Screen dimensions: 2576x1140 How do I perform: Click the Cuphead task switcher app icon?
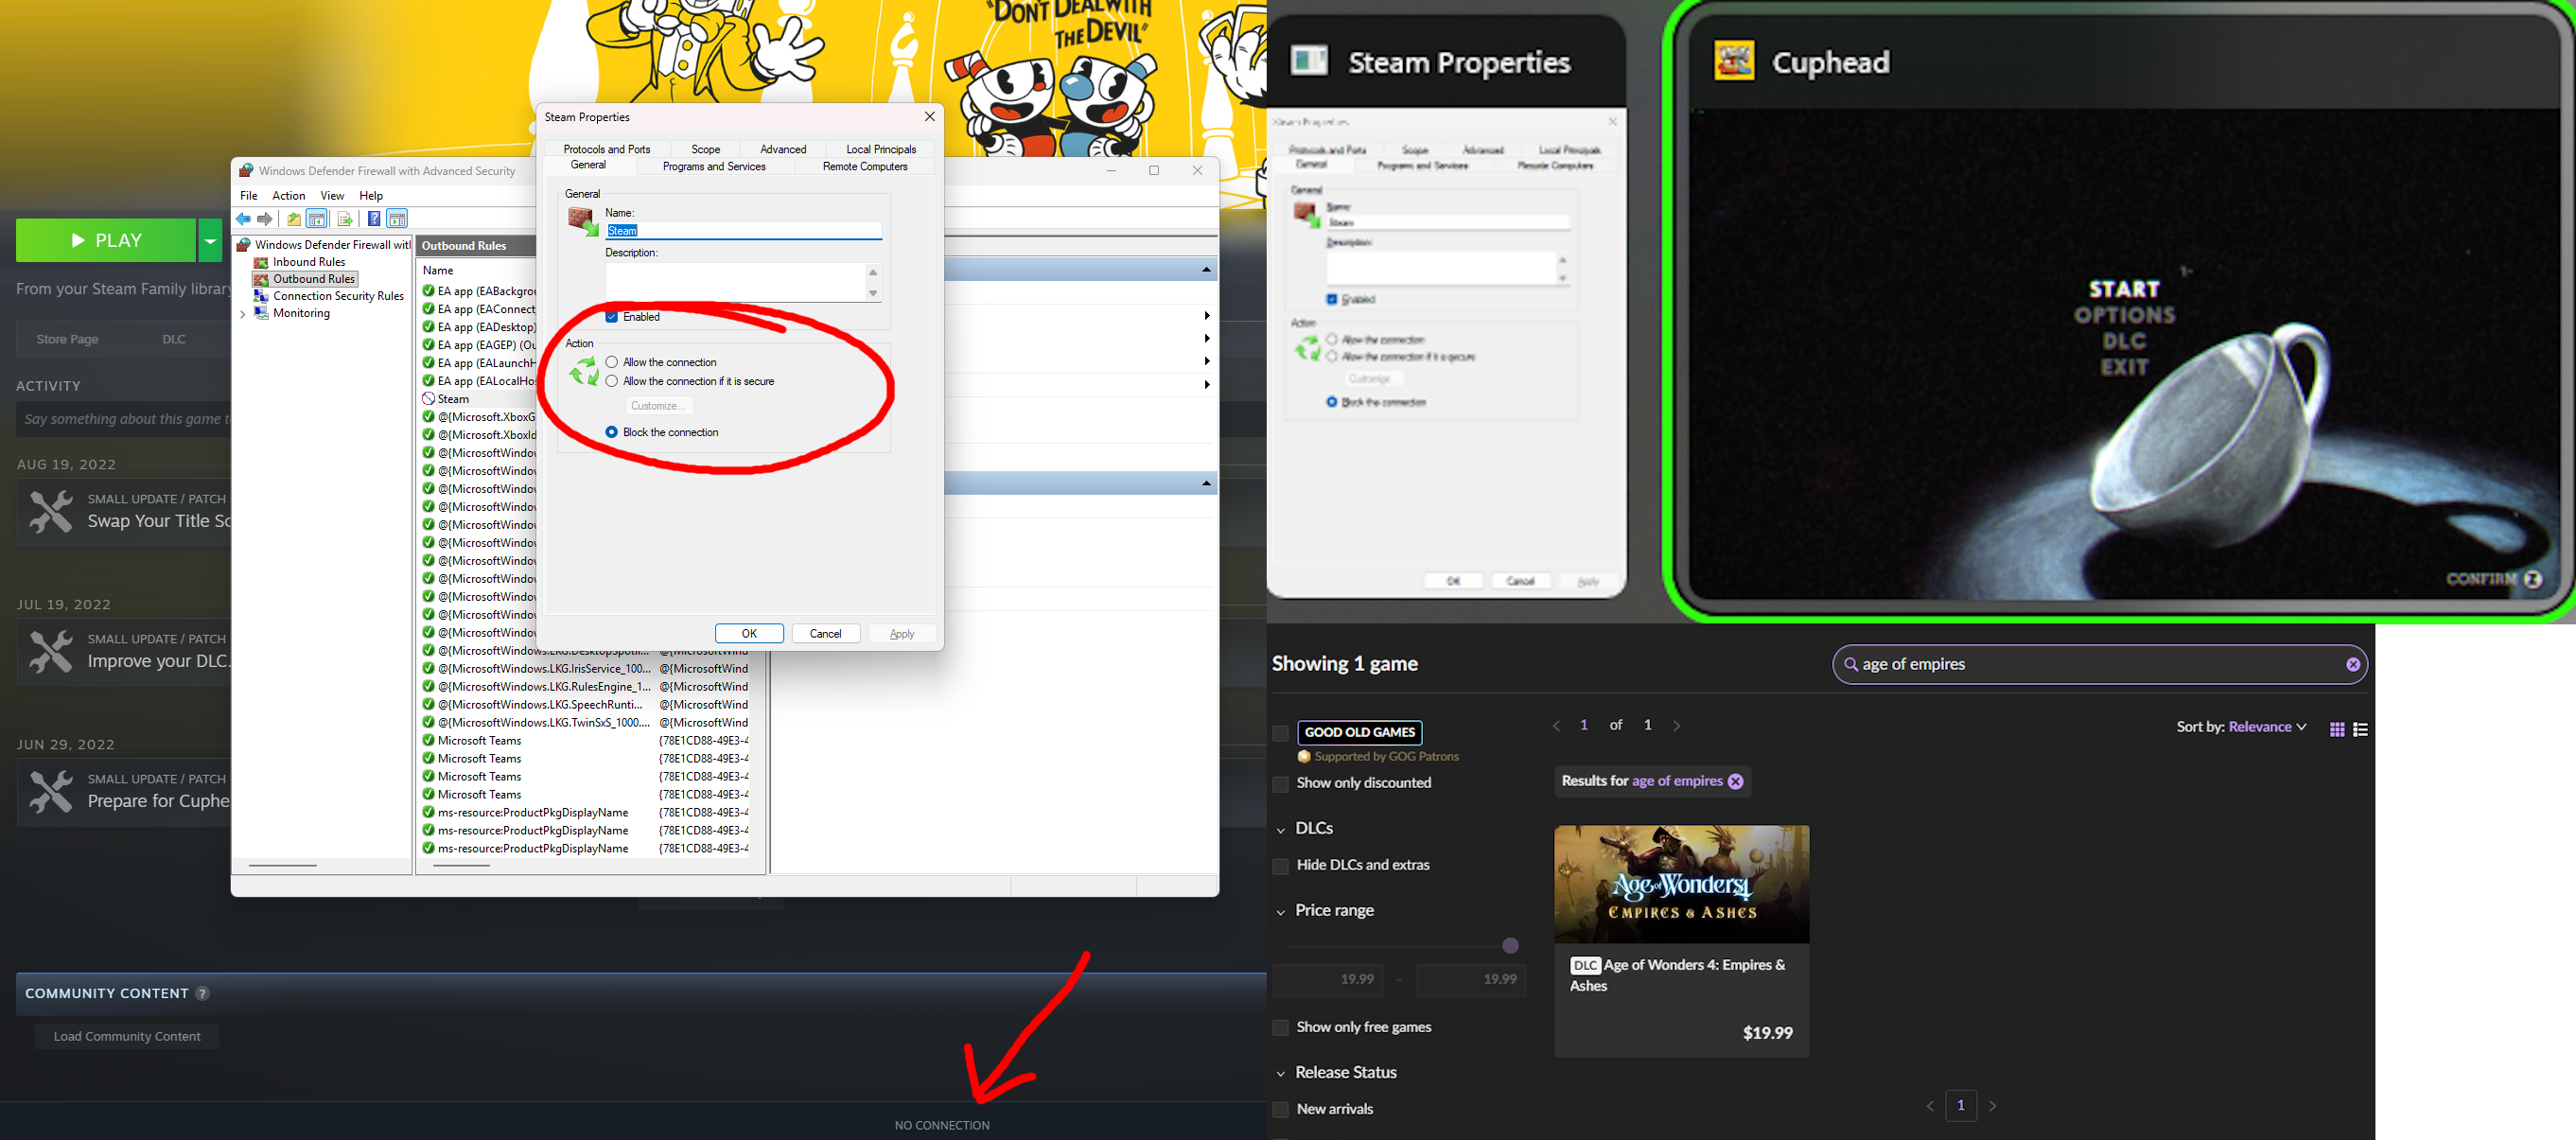coord(1734,61)
